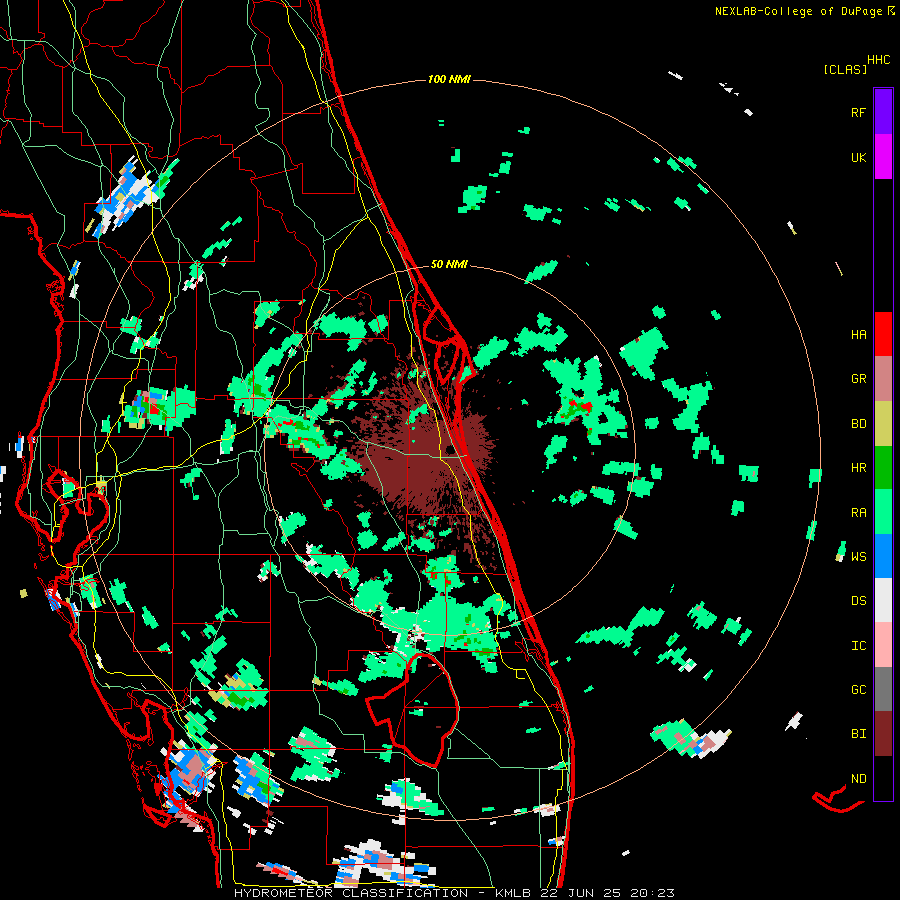Click the [CLAS] units label
The image size is (900, 900).
pos(845,69)
